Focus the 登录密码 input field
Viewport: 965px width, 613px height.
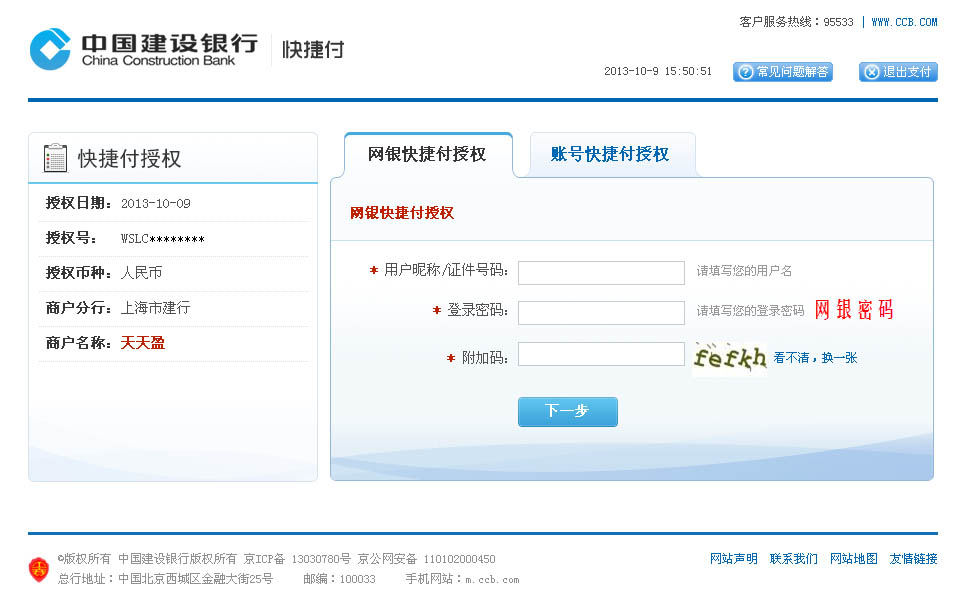point(601,313)
